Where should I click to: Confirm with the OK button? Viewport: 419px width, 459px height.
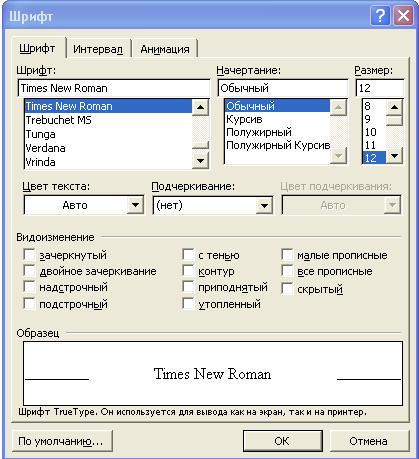tap(283, 441)
